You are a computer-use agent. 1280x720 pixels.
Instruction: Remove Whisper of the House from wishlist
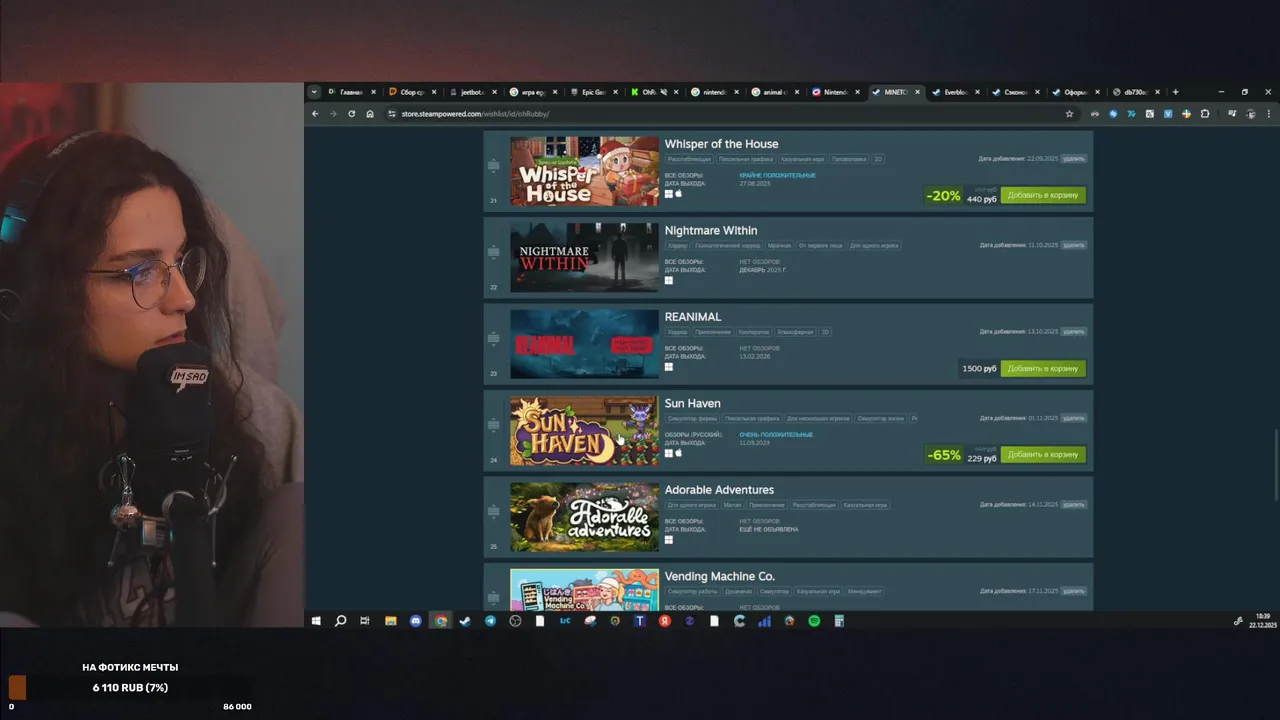[1073, 159]
